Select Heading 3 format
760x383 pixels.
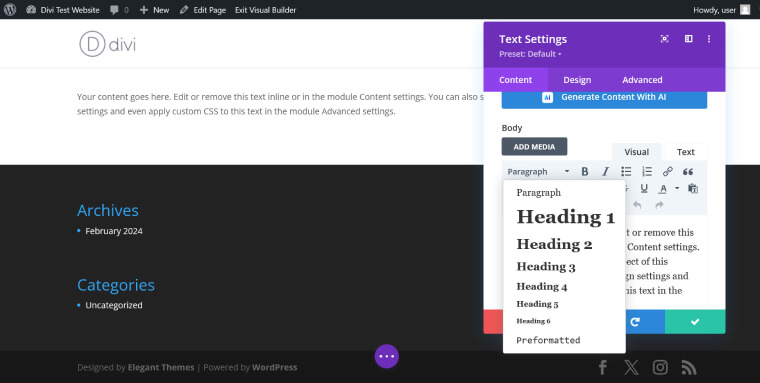pos(564,267)
